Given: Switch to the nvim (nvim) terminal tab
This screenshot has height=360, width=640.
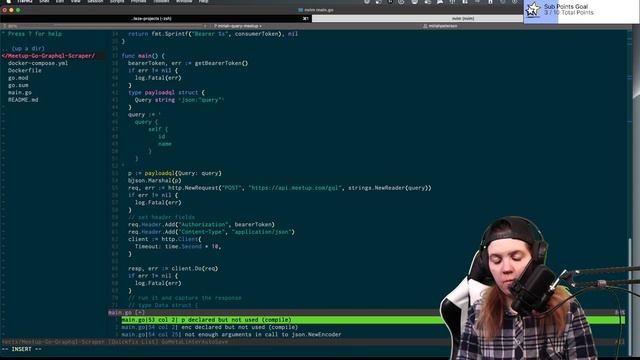Looking at the screenshot, I should point(462,18).
